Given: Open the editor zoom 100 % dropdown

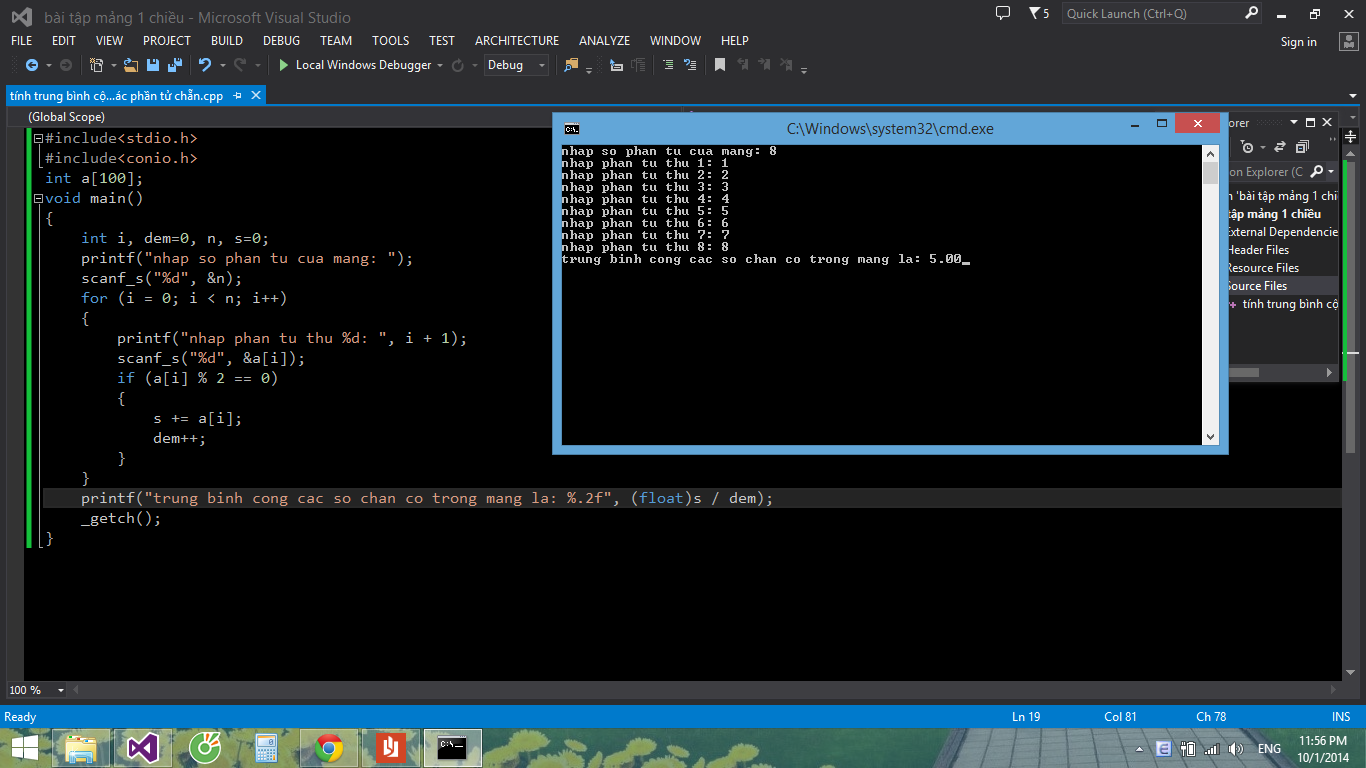Looking at the screenshot, I should click(x=61, y=690).
